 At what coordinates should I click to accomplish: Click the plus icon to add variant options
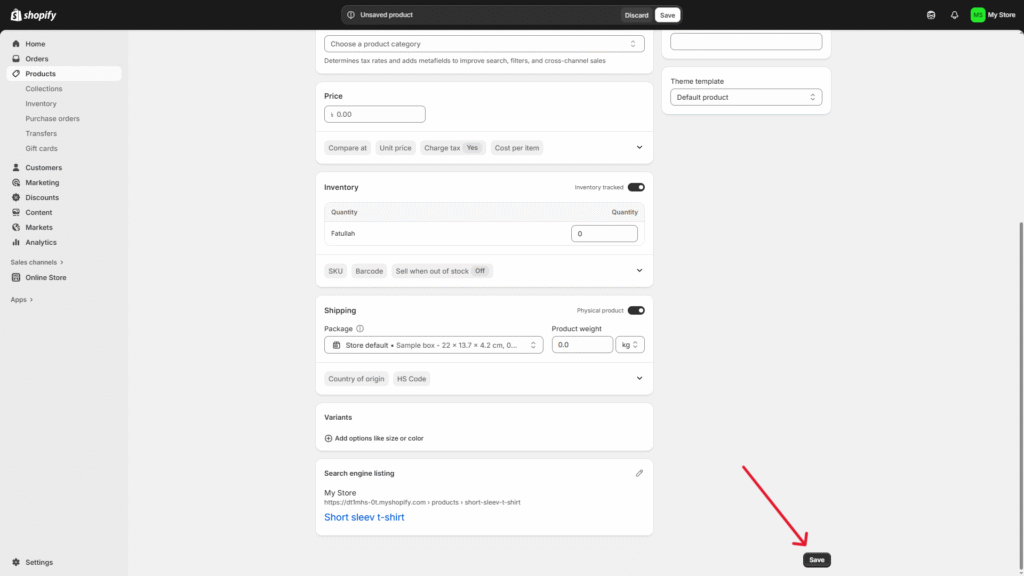click(328, 438)
